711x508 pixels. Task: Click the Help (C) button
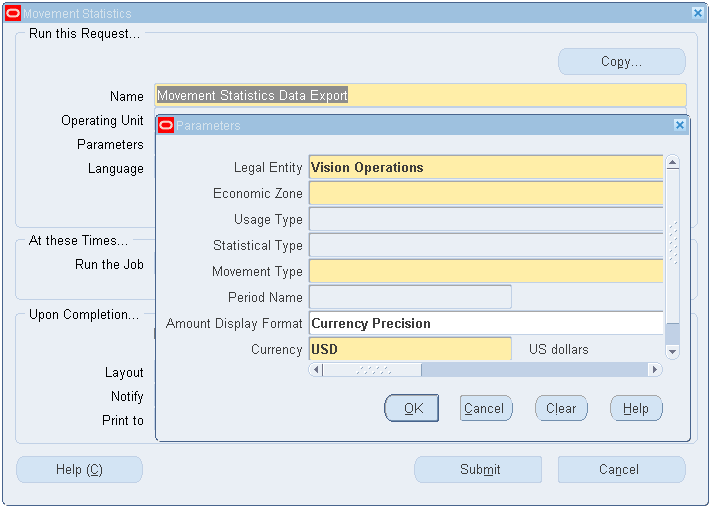(79, 469)
